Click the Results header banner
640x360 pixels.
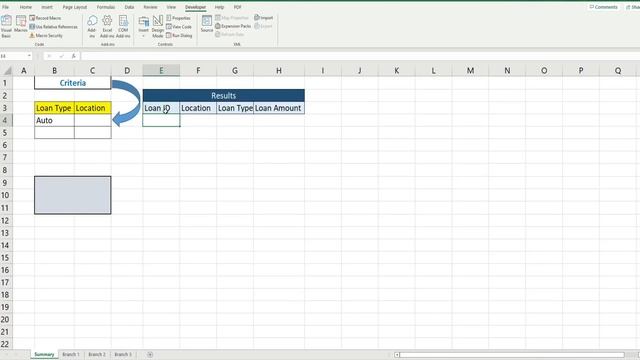click(224, 96)
